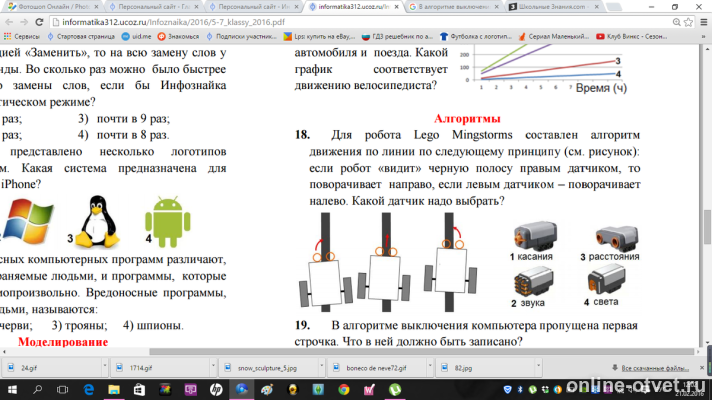
Task: Open the uid.me bookmark
Action: click(137, 36)
